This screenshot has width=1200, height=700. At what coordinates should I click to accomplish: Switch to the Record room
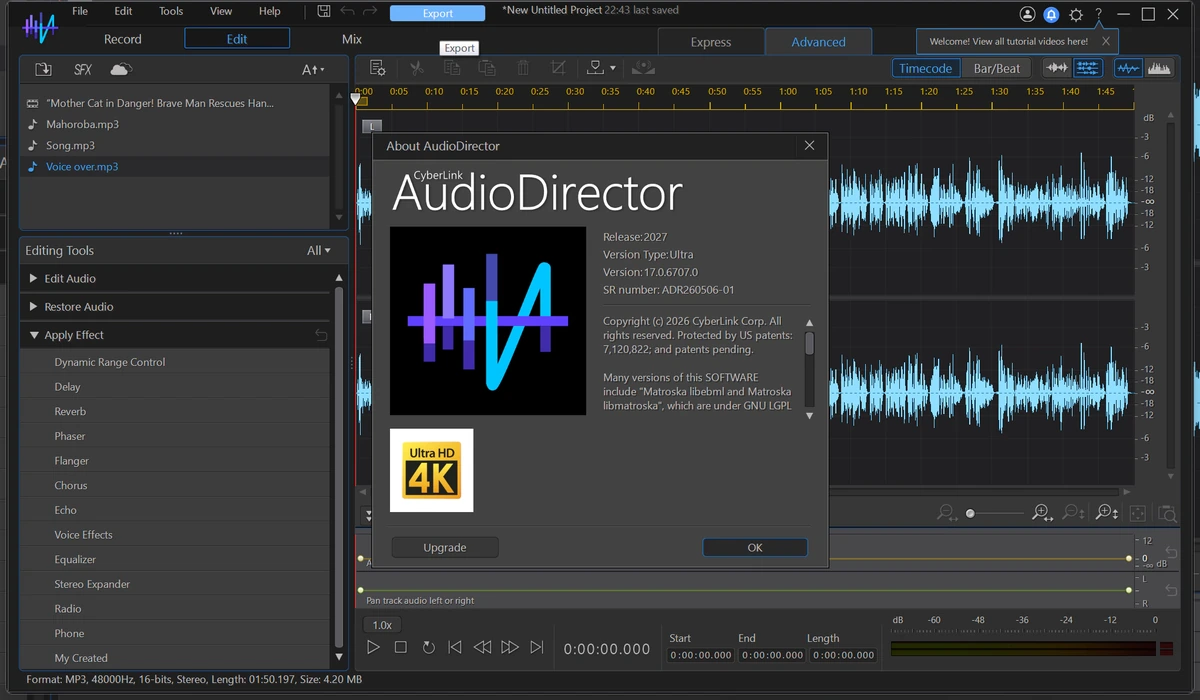click(123, 39)
